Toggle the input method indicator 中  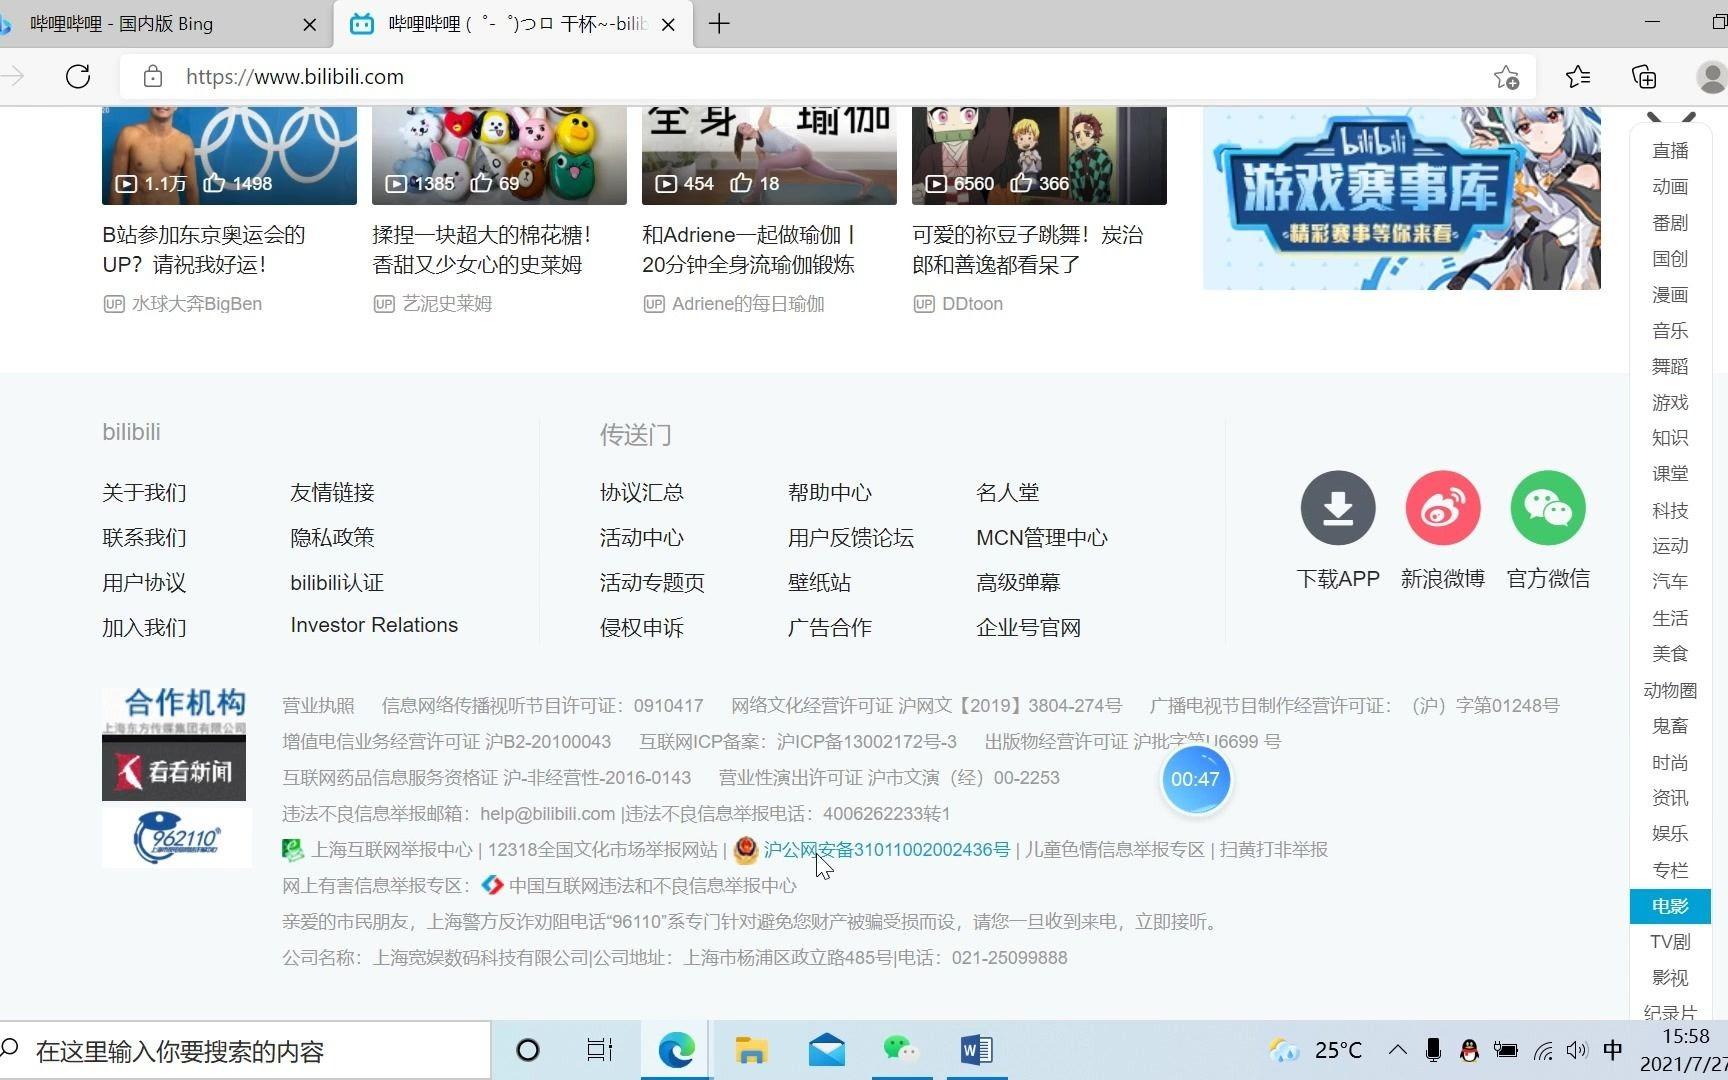click(1613, 1050)
